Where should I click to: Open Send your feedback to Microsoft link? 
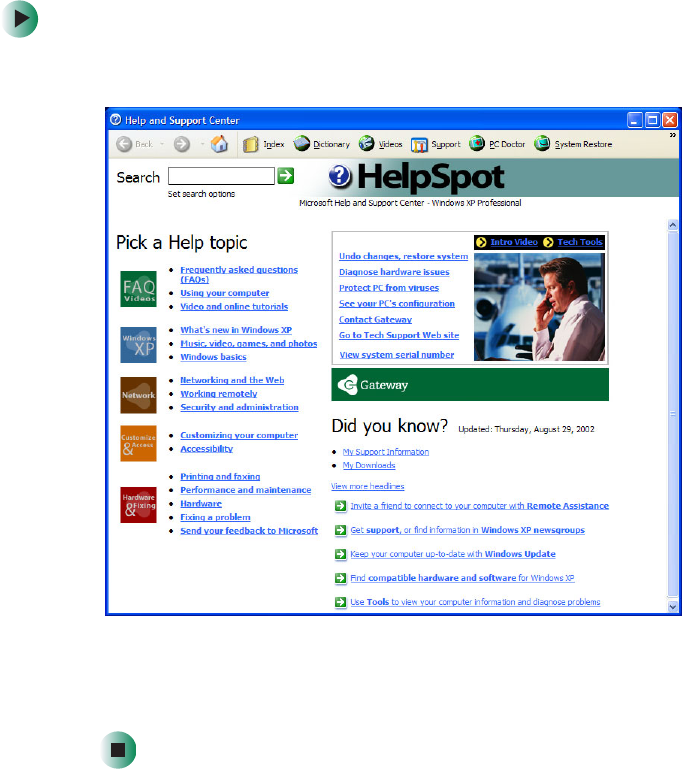tap(249, 531)
